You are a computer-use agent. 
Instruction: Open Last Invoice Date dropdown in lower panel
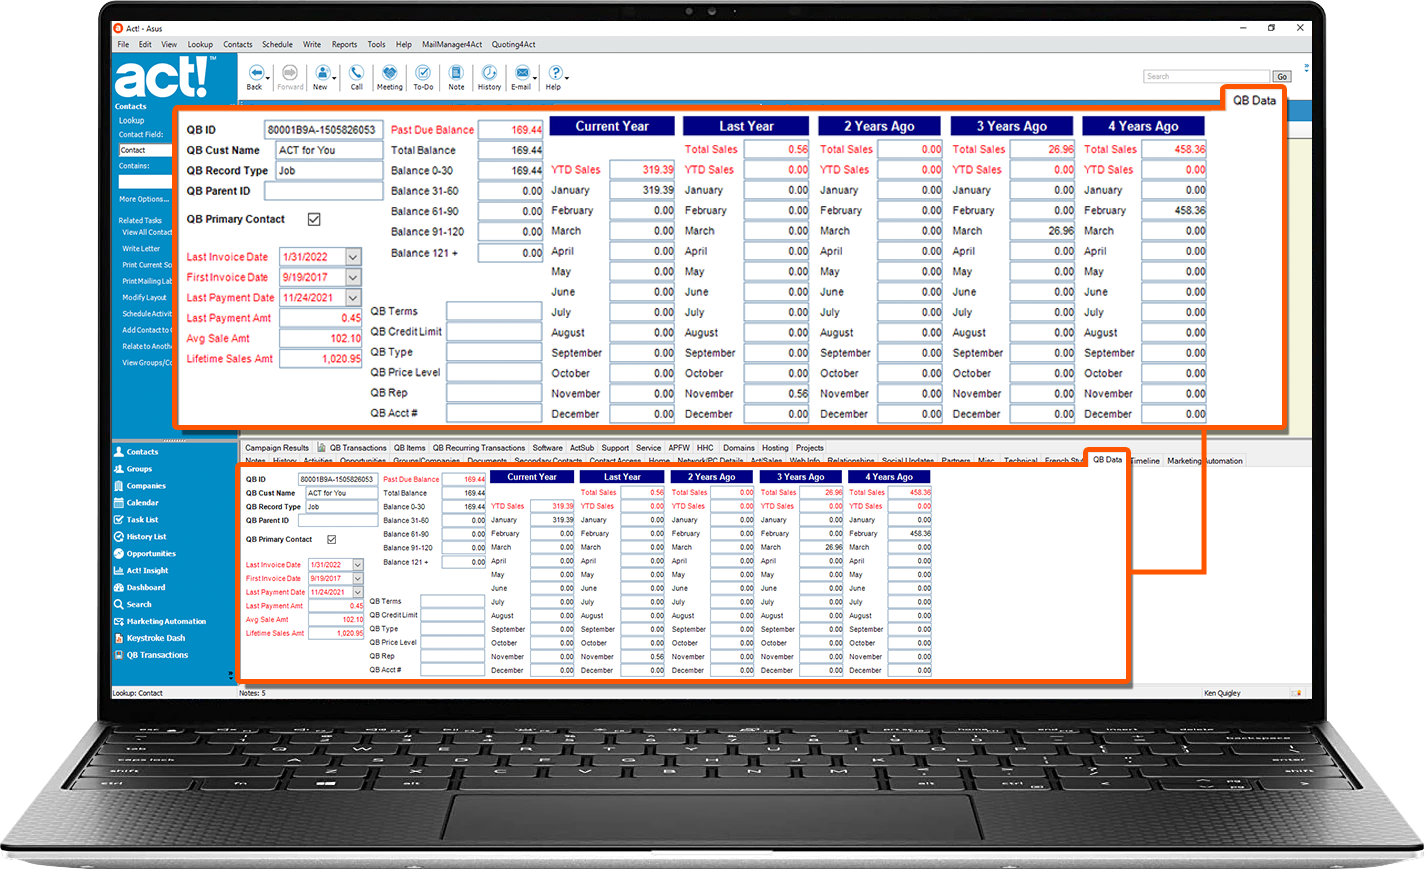click(357, 565)
